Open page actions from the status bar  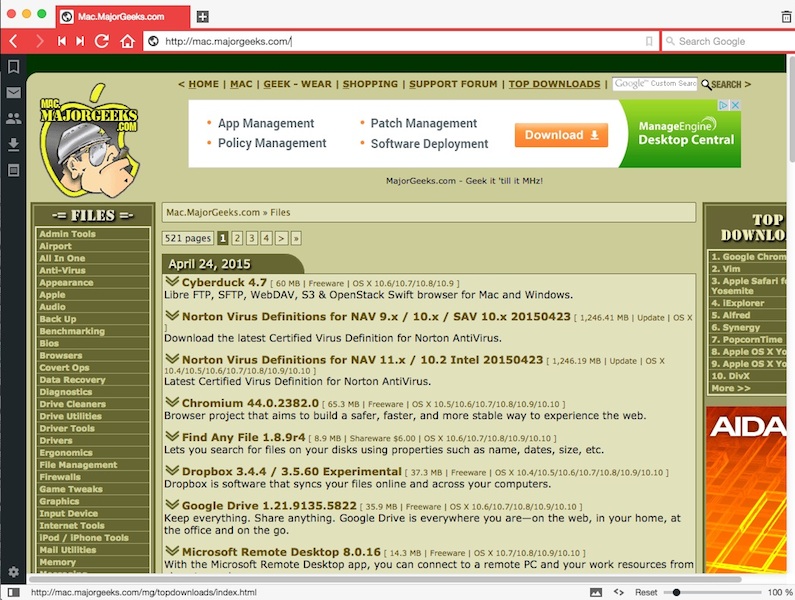(619, 592)
